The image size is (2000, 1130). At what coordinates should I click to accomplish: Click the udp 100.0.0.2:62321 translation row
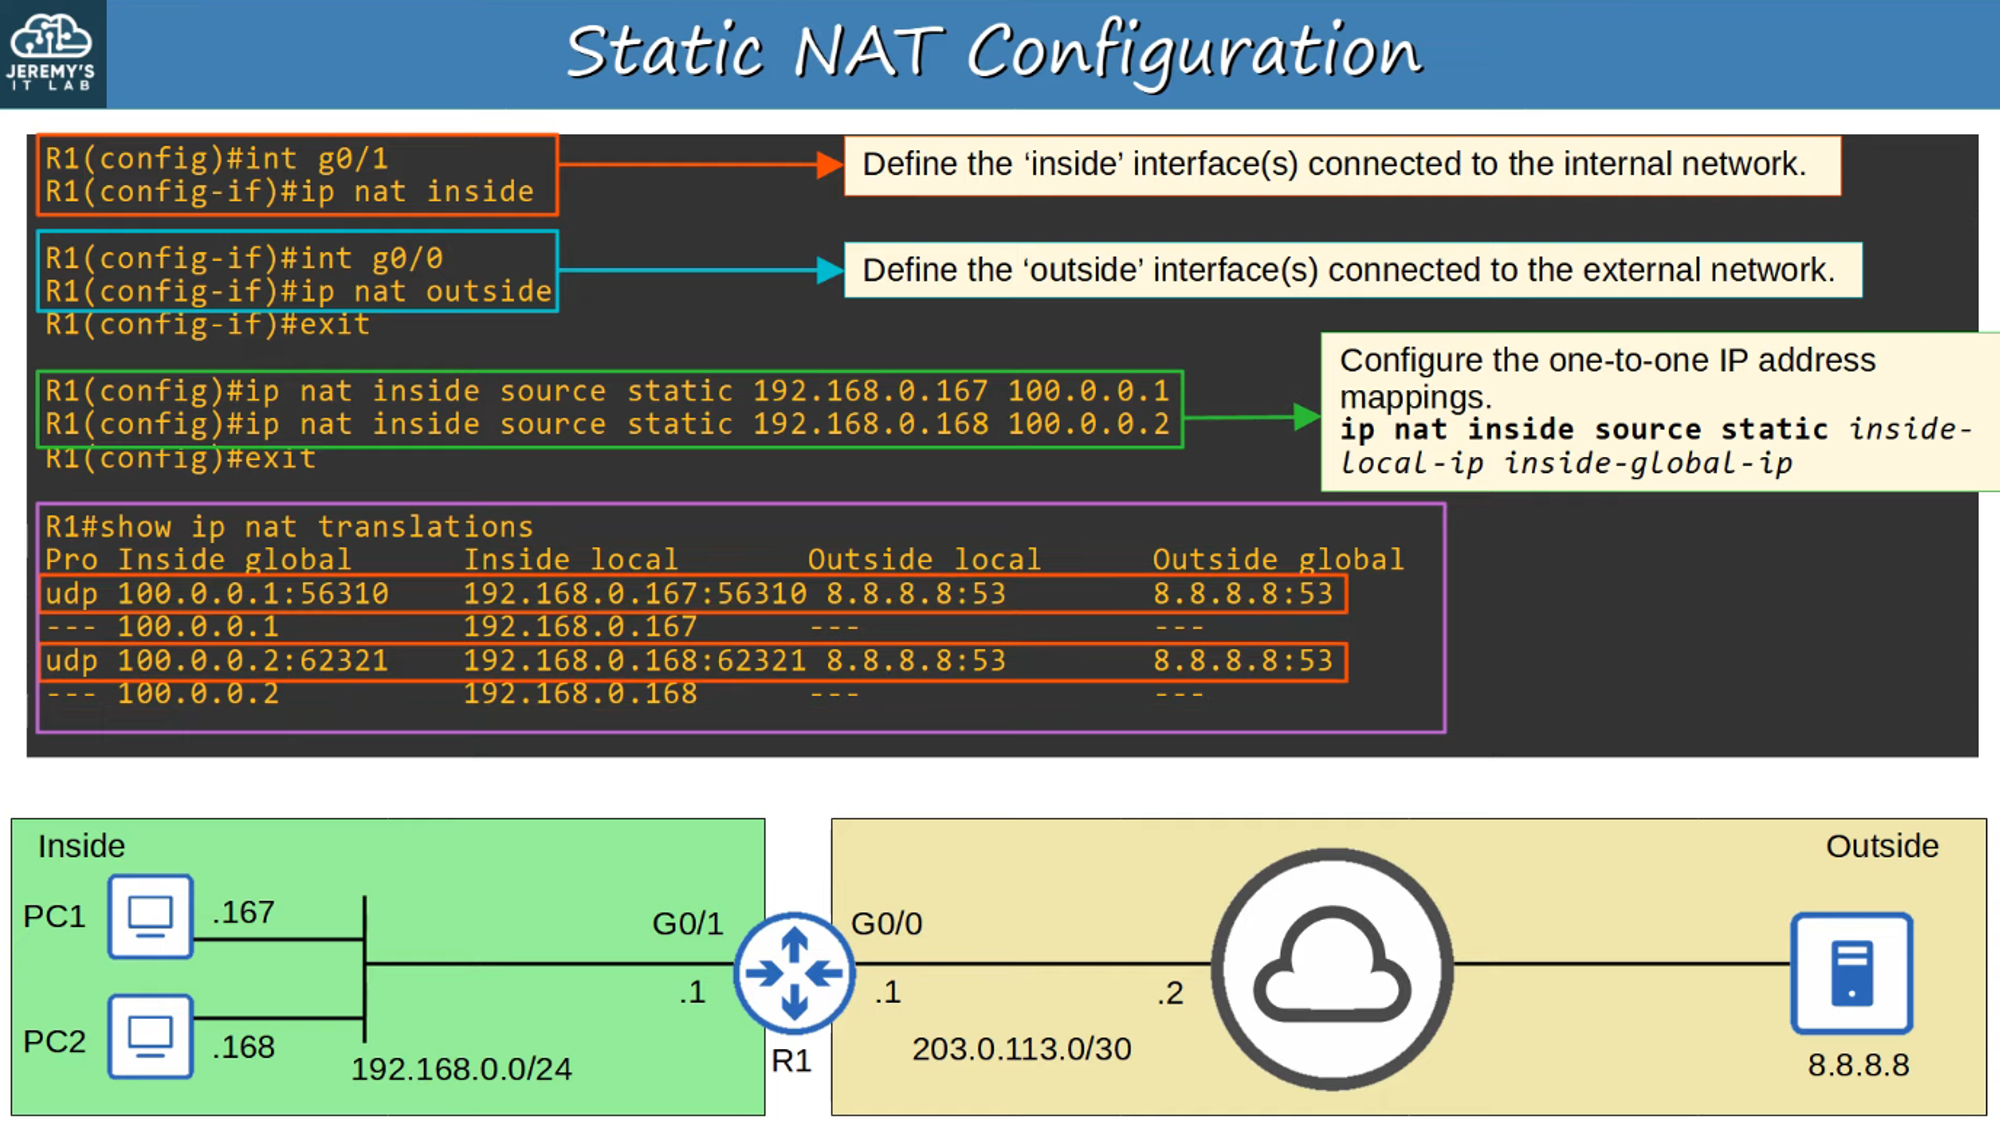click(x=690, y=661)
